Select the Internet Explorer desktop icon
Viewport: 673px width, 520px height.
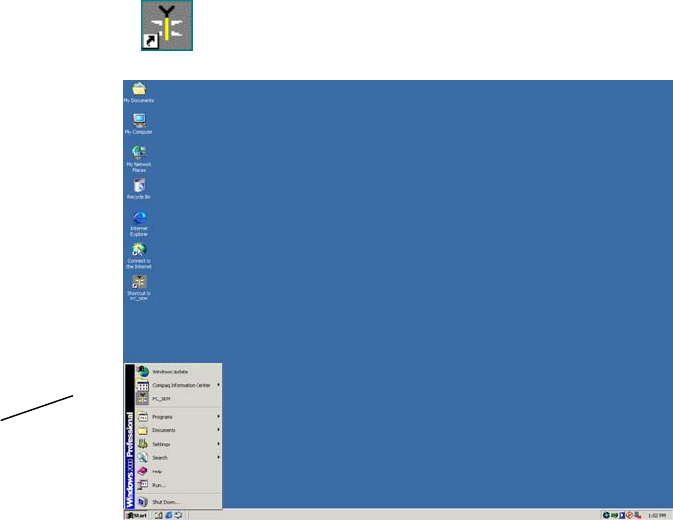tap(139, 223)
